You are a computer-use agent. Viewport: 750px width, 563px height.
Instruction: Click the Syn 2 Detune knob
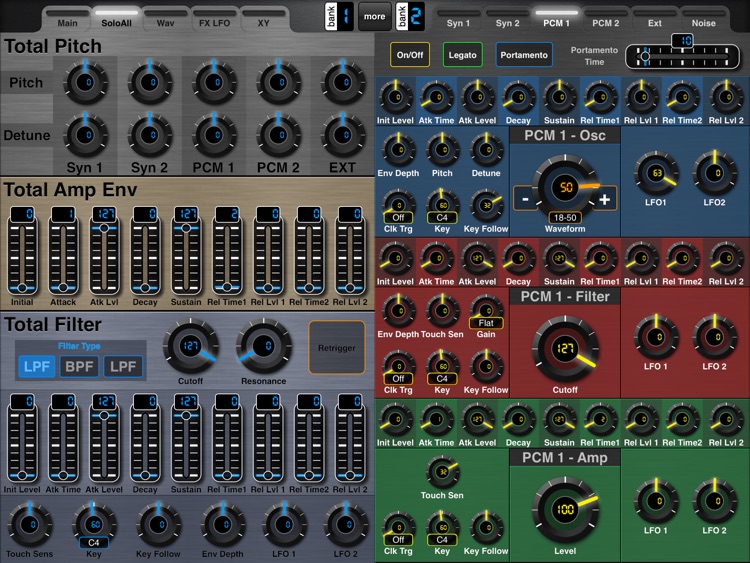click(x=150, y=135)
